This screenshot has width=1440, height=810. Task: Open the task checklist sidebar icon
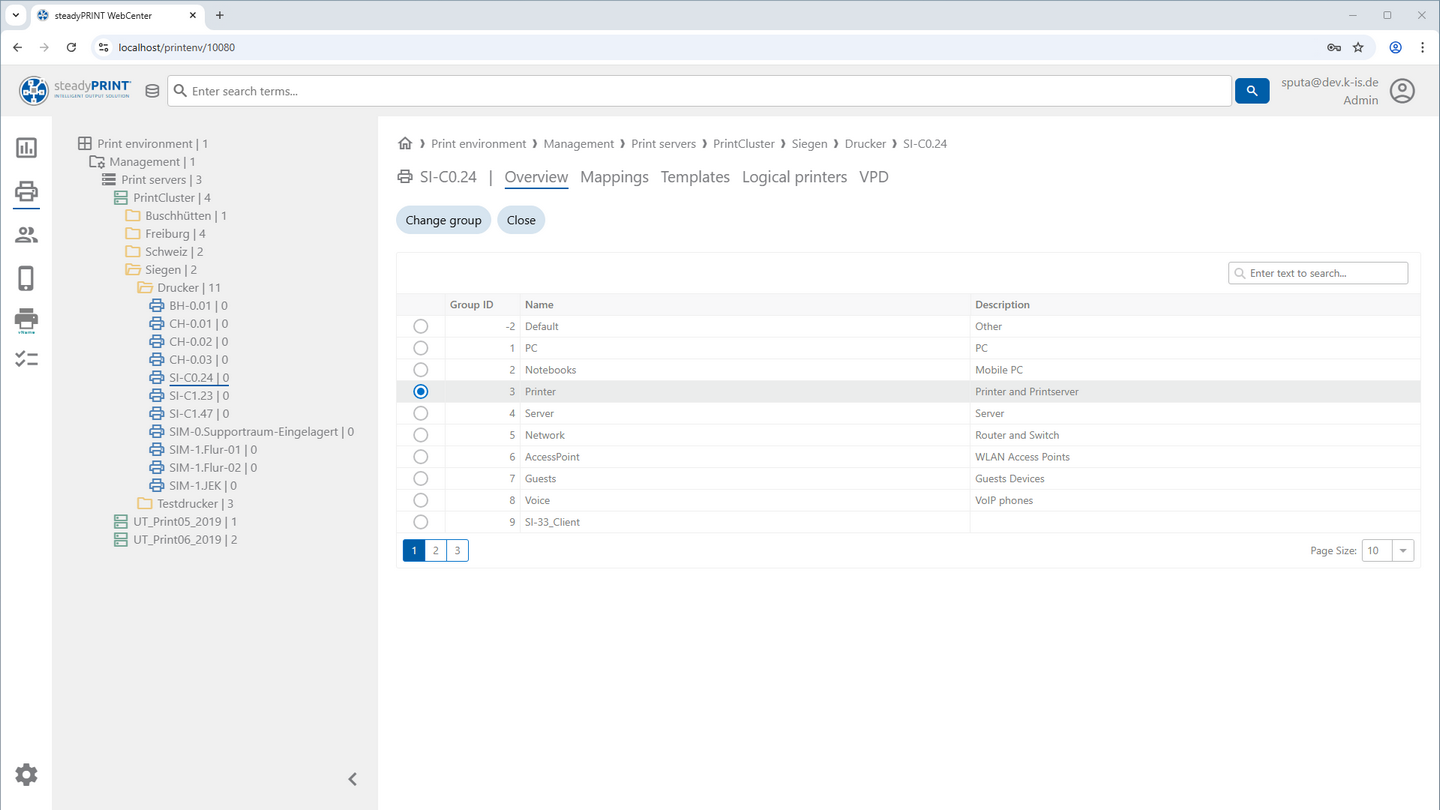point(26,359)
